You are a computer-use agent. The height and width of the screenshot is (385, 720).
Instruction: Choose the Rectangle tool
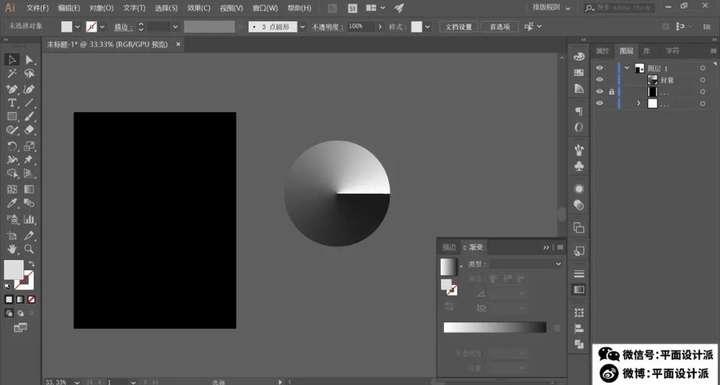tap(12, 116)
